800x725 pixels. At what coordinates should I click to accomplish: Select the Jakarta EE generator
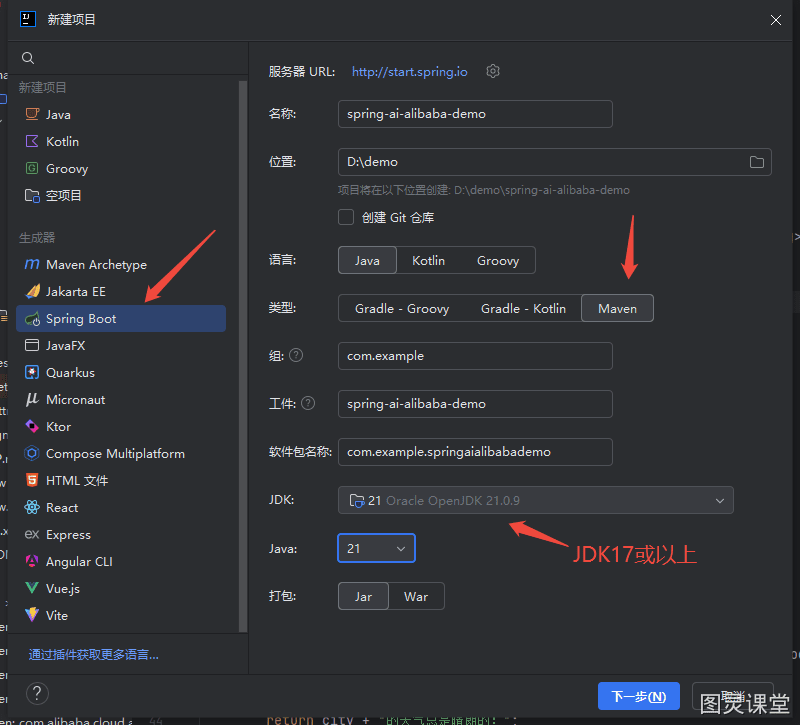click(x=121, y=291)
